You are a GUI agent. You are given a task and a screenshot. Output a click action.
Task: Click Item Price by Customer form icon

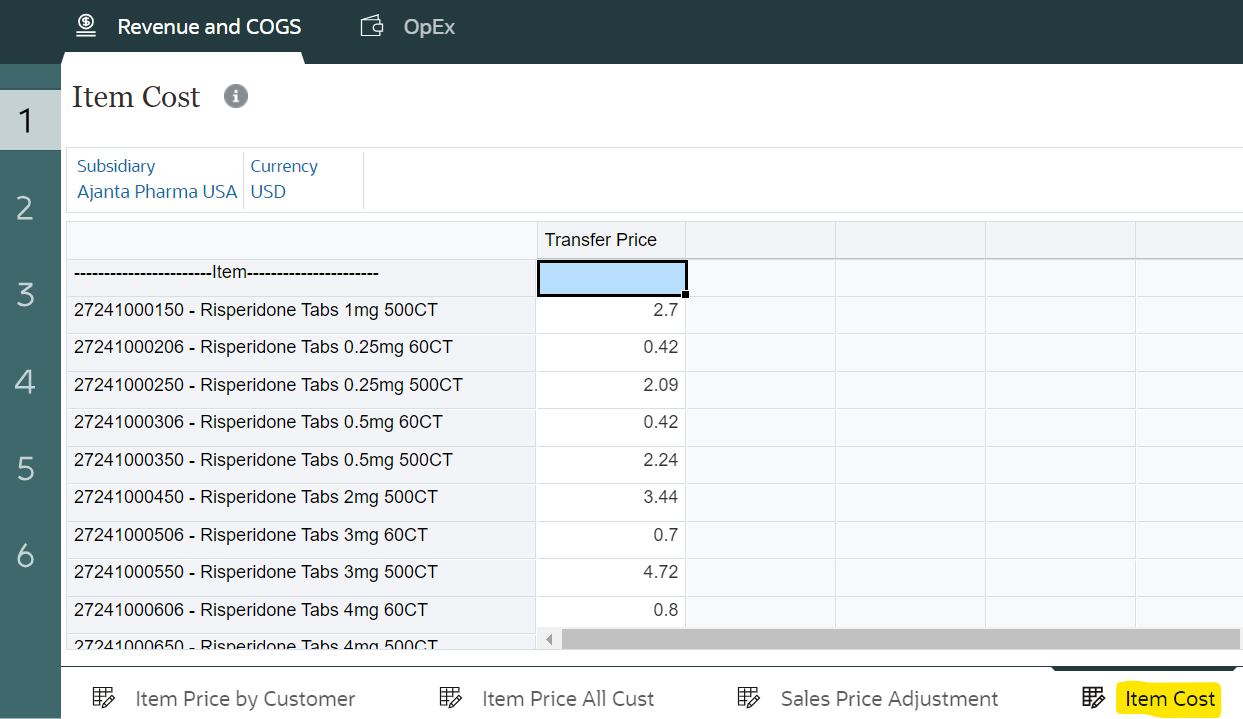pos(104,698)
